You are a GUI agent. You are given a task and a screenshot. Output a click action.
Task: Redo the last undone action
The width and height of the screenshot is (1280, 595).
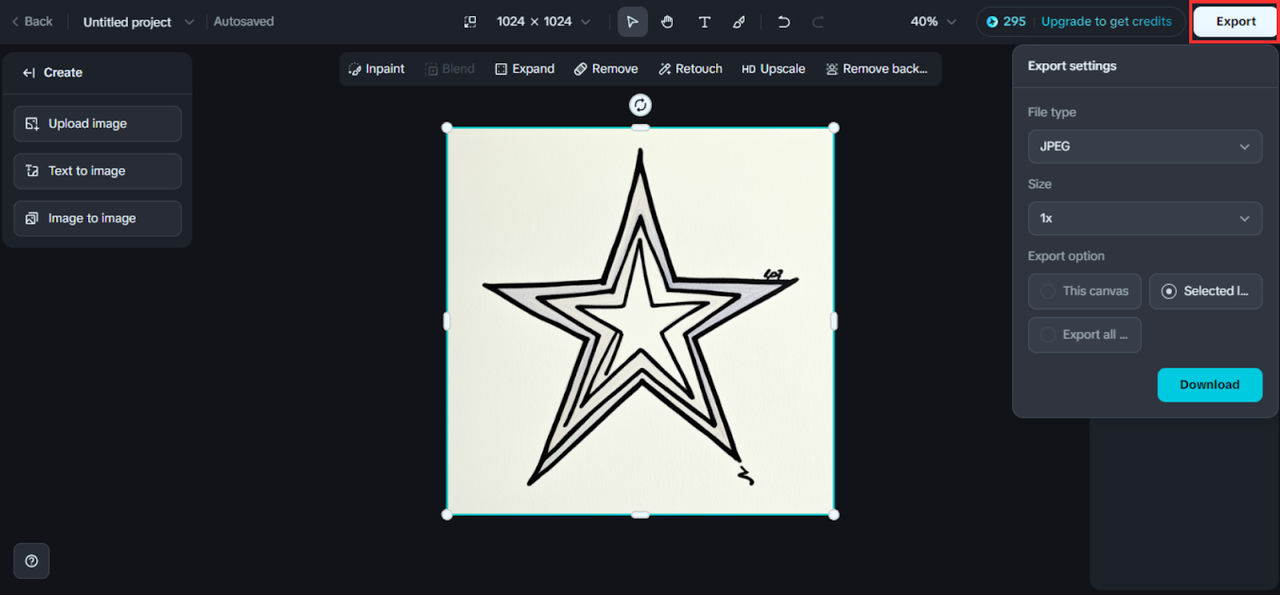pyautogui.click(x=818, y=21)
